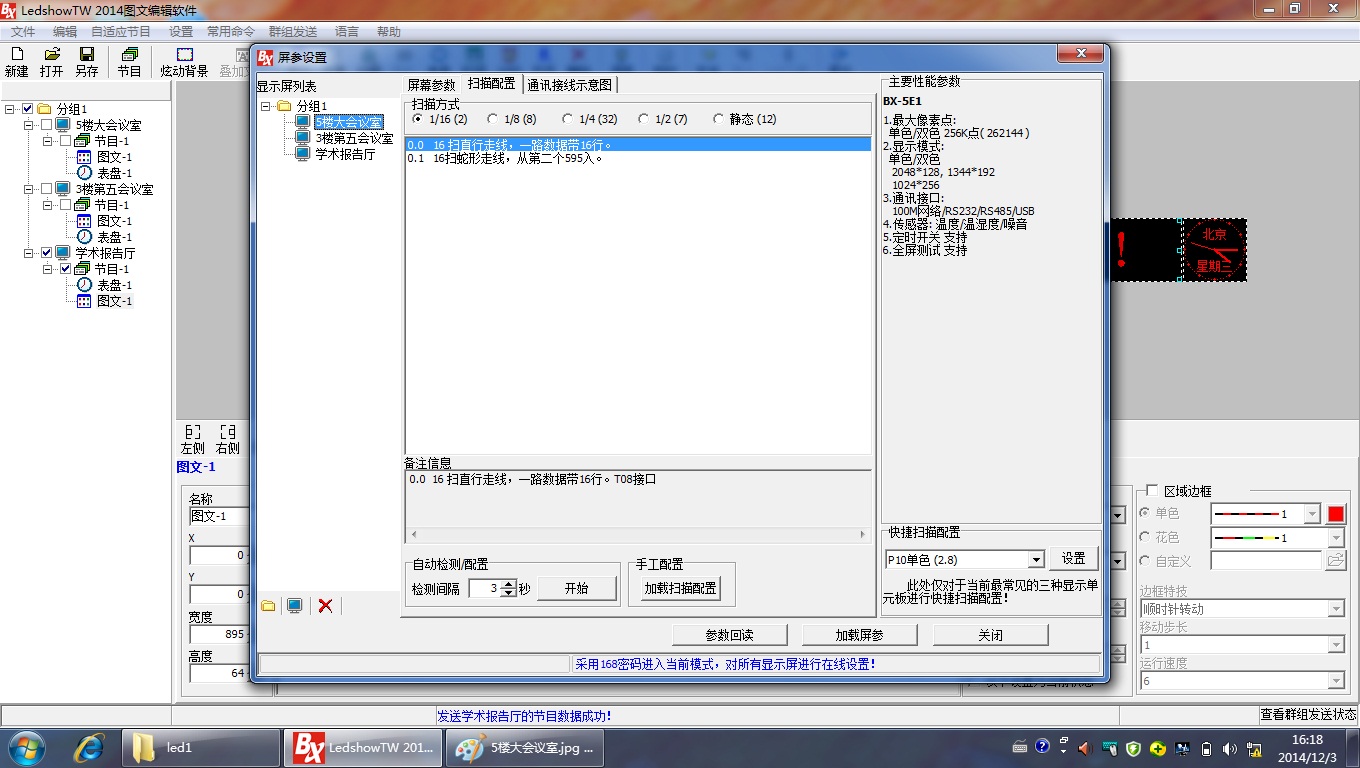Open the P10单色 quick scan dropdown
This screenshot has width=1360, height=768.
[1035, 560]
